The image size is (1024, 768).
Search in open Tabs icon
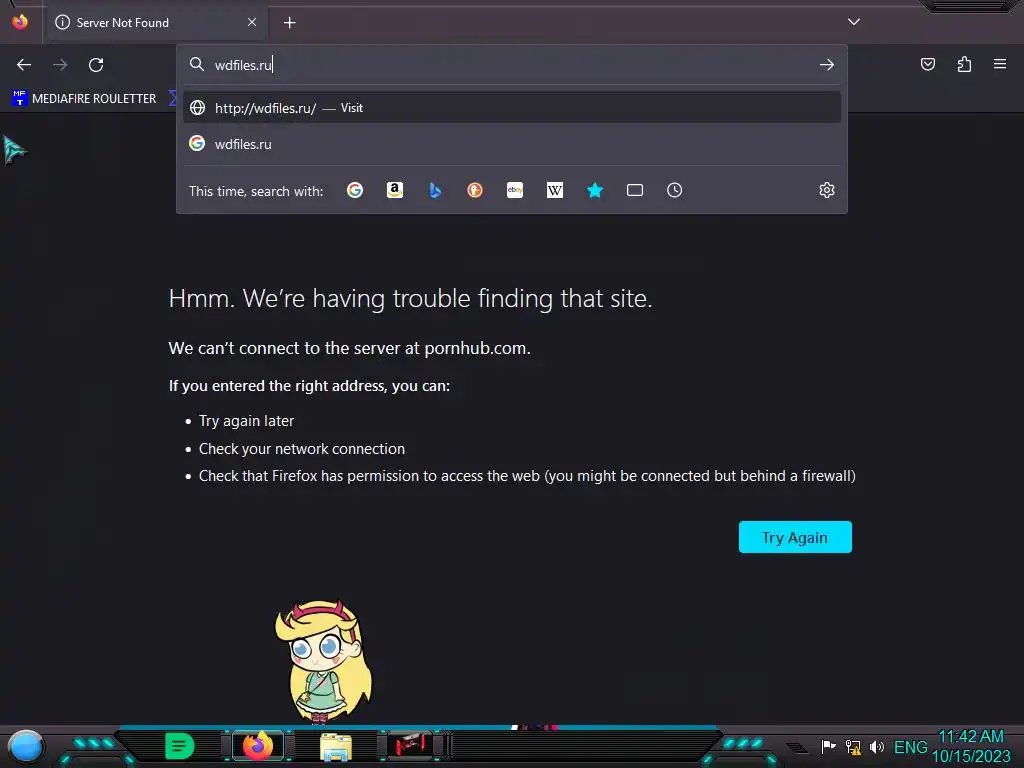click(x=635, y=190)
